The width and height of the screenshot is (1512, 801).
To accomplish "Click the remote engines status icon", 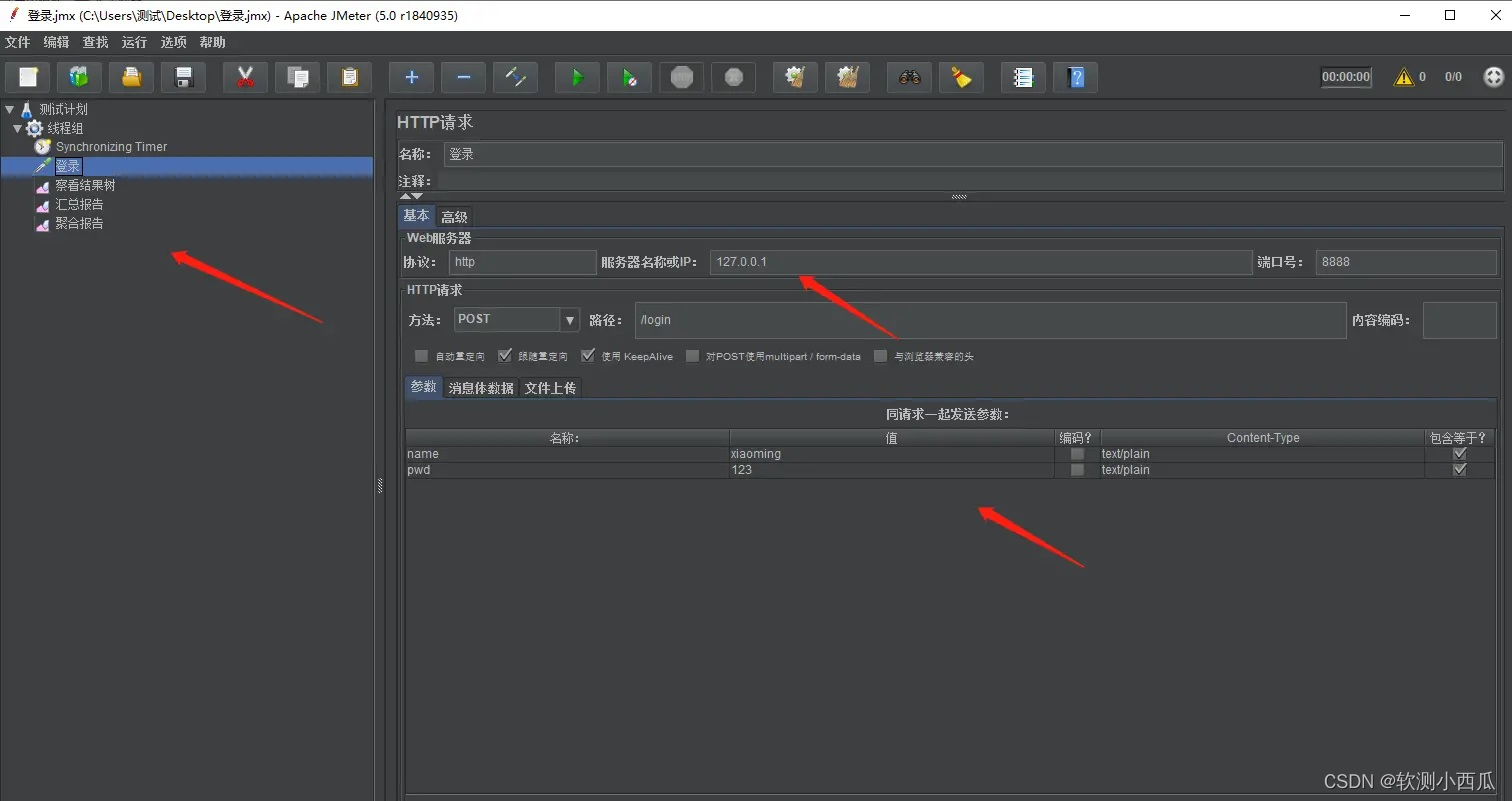I will click(x=1493, y=77).
